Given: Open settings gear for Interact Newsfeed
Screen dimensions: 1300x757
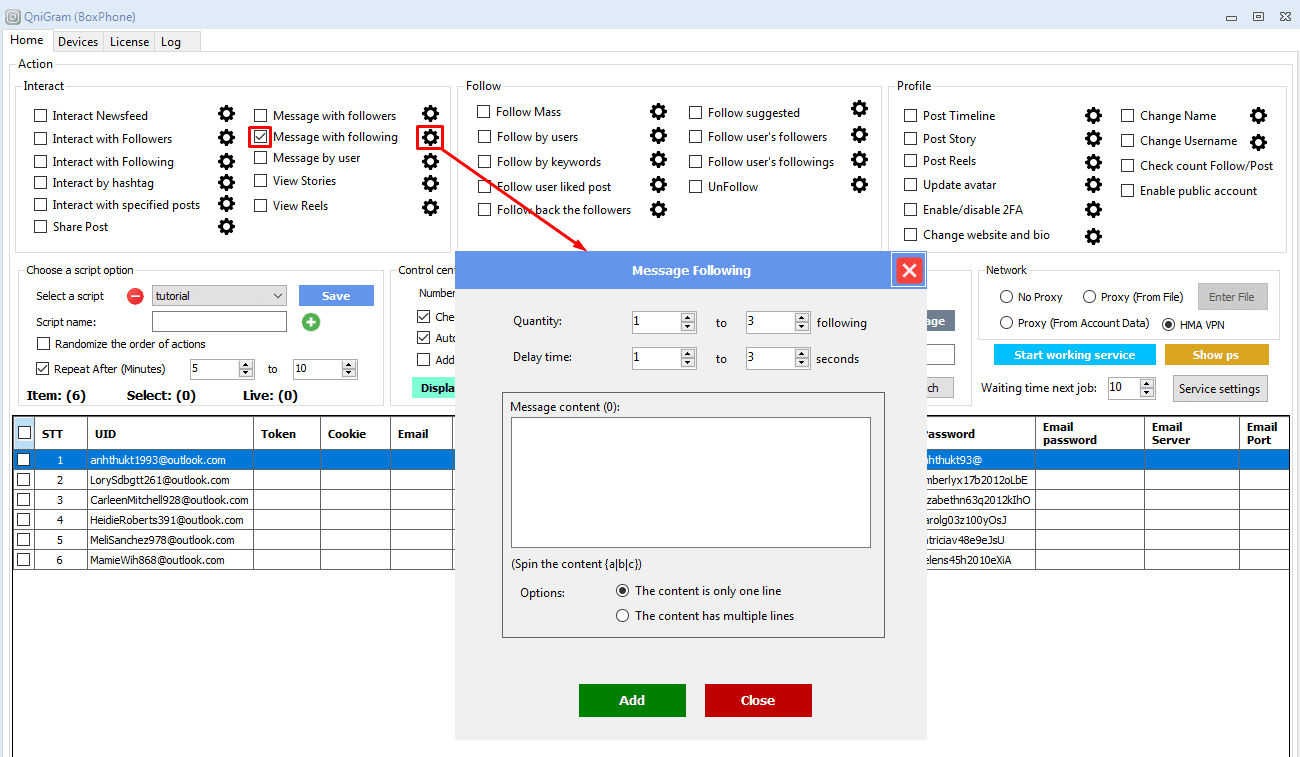Looking at the screenshot, I should 227,114.
